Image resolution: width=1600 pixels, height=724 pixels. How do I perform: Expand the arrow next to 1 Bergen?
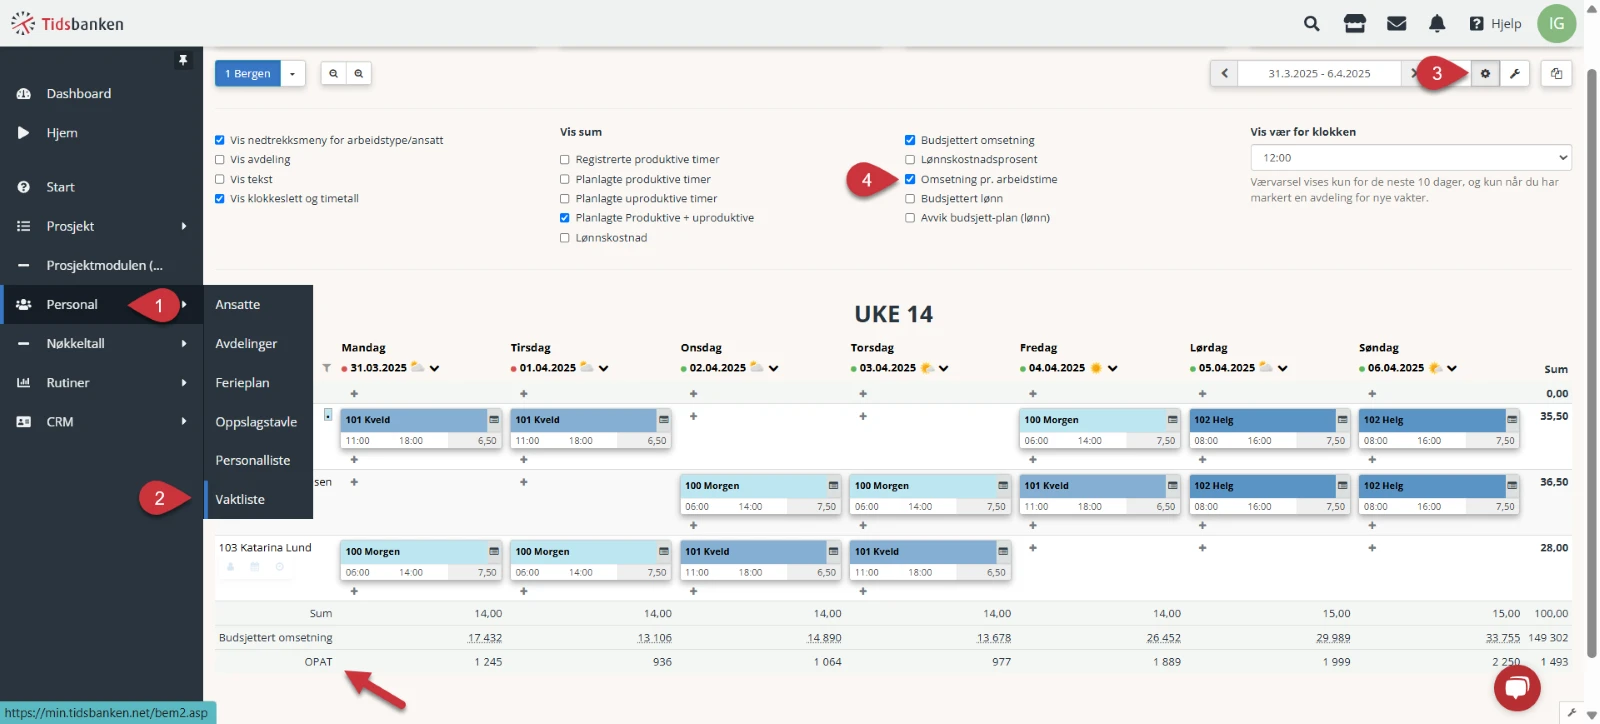[293, 74]
